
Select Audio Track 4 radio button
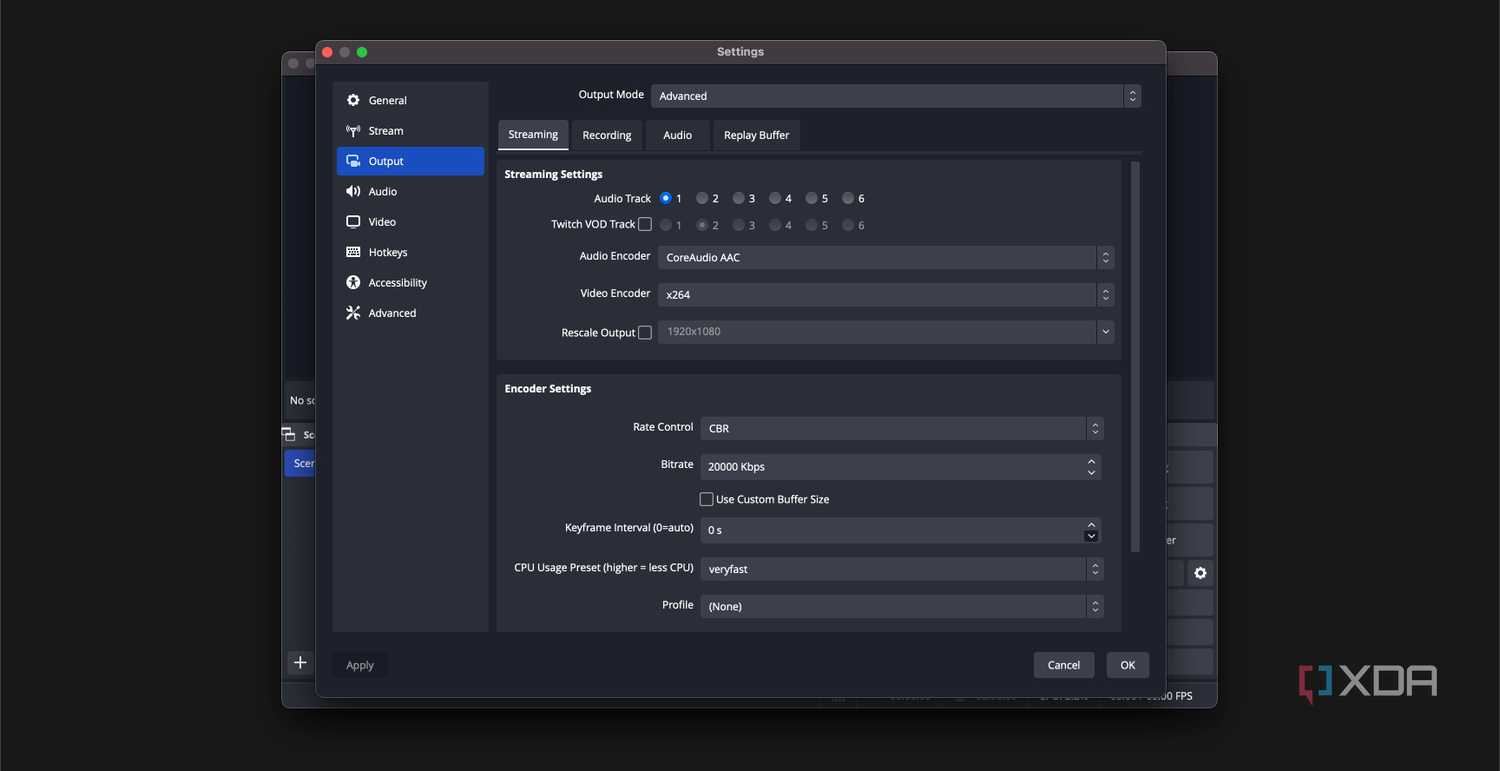point(775,198)
